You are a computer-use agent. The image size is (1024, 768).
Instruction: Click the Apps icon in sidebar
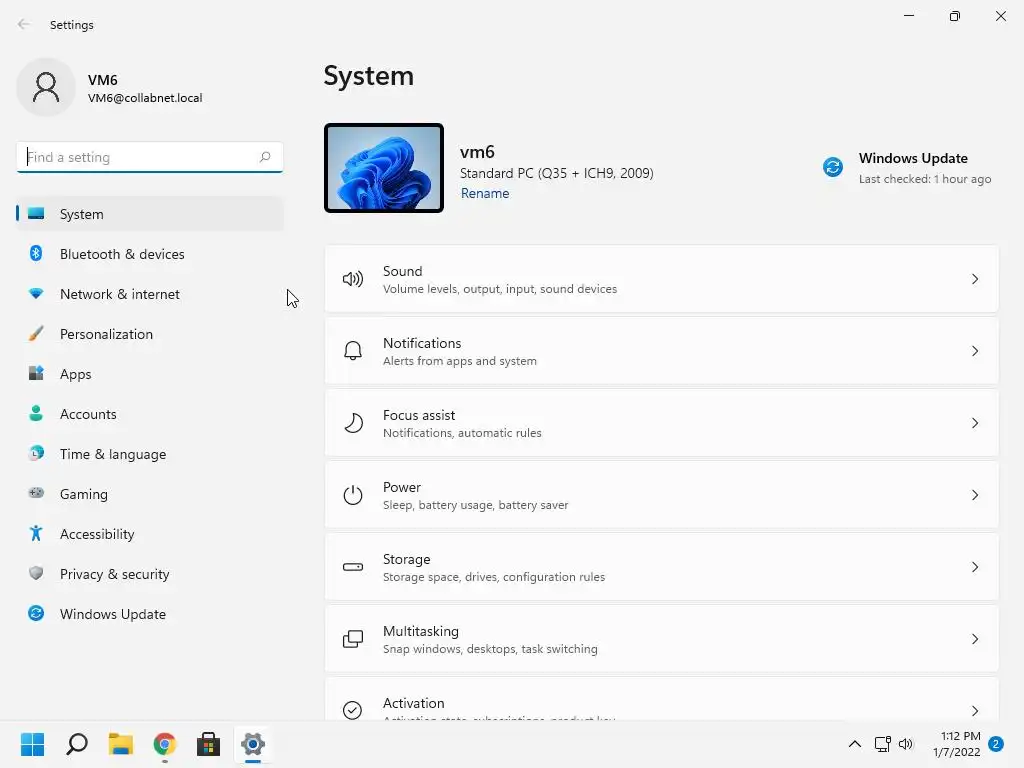click(x=36, y=374)
